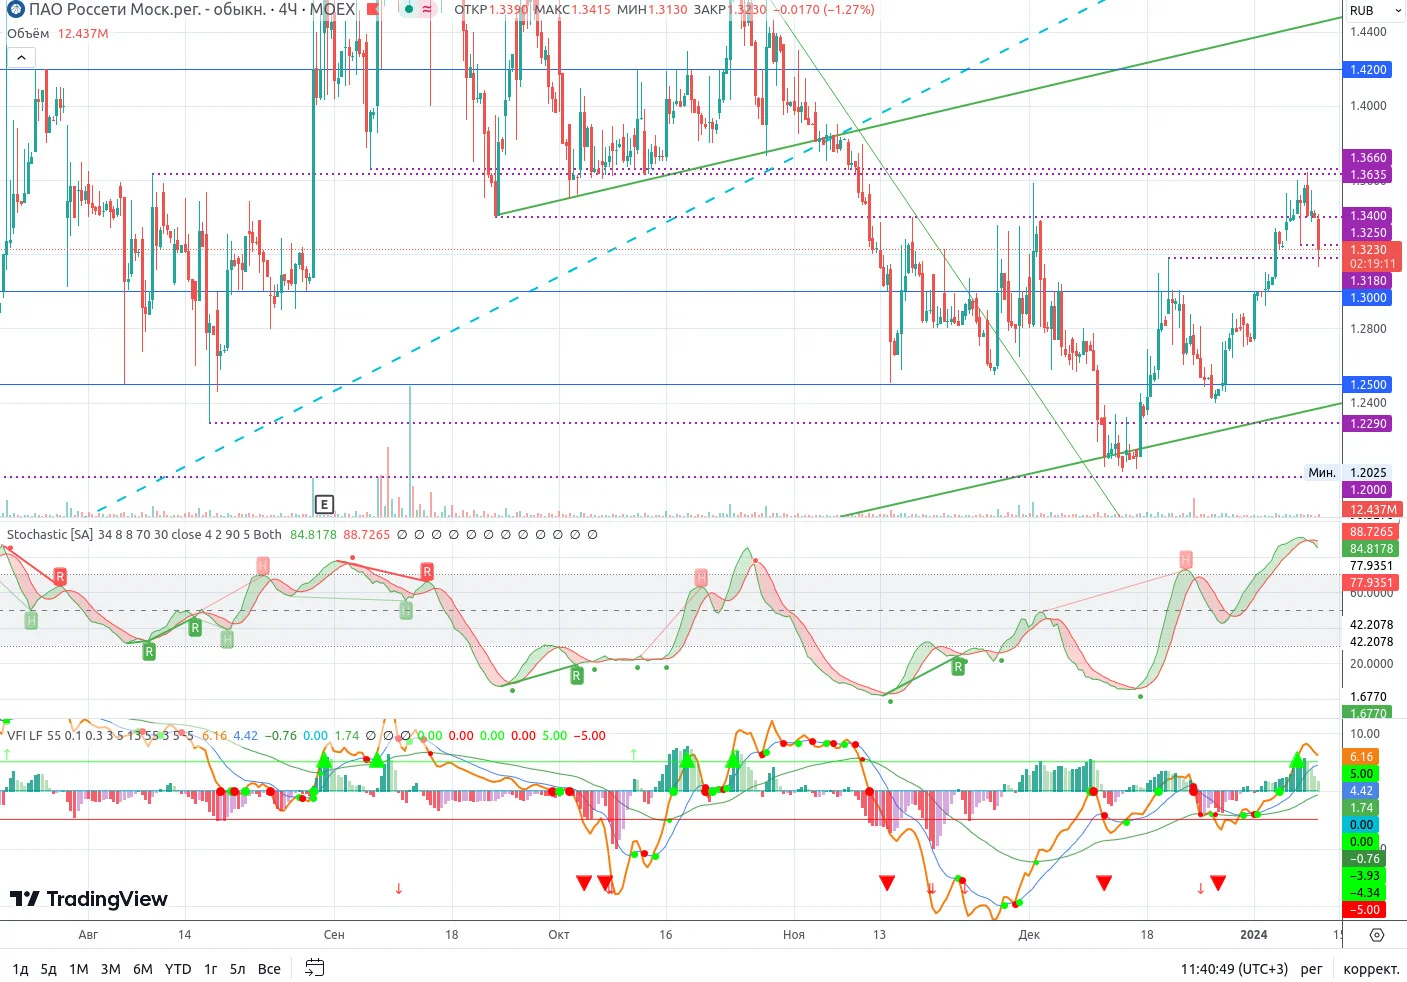
Task: Click the red −5.00 VFI scale label
Action: pyautogui.click(x=1364, y=910)
